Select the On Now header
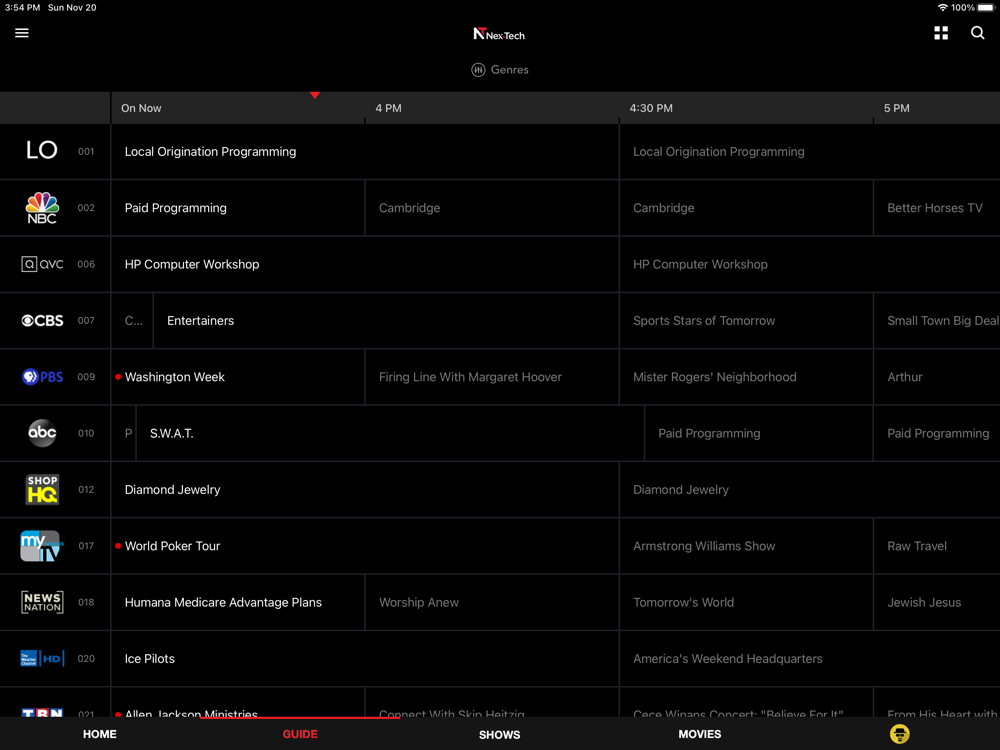This screenshot has height=750, width=1000. tap(141, 108)
